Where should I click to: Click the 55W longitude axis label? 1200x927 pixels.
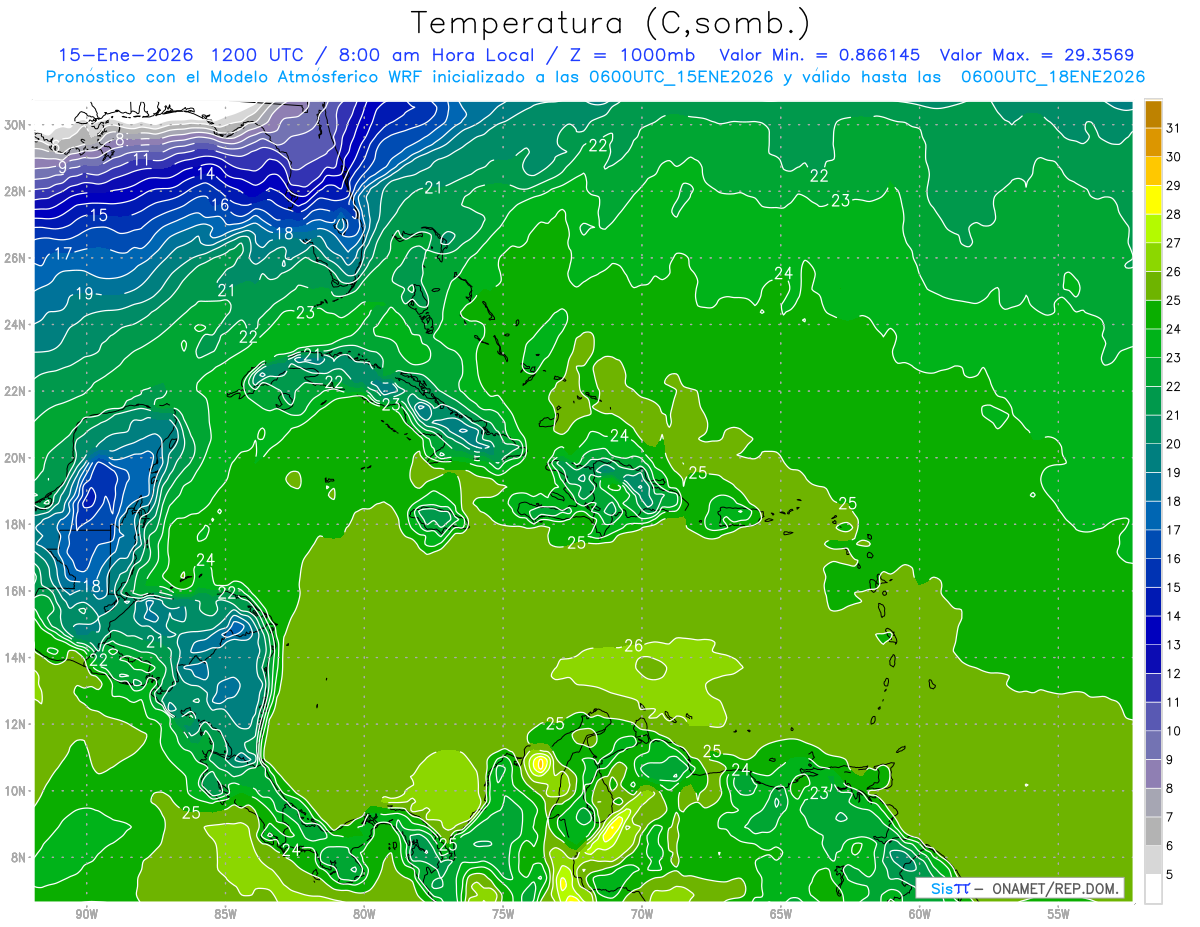pyautogui.click(x=1058, y=914)
